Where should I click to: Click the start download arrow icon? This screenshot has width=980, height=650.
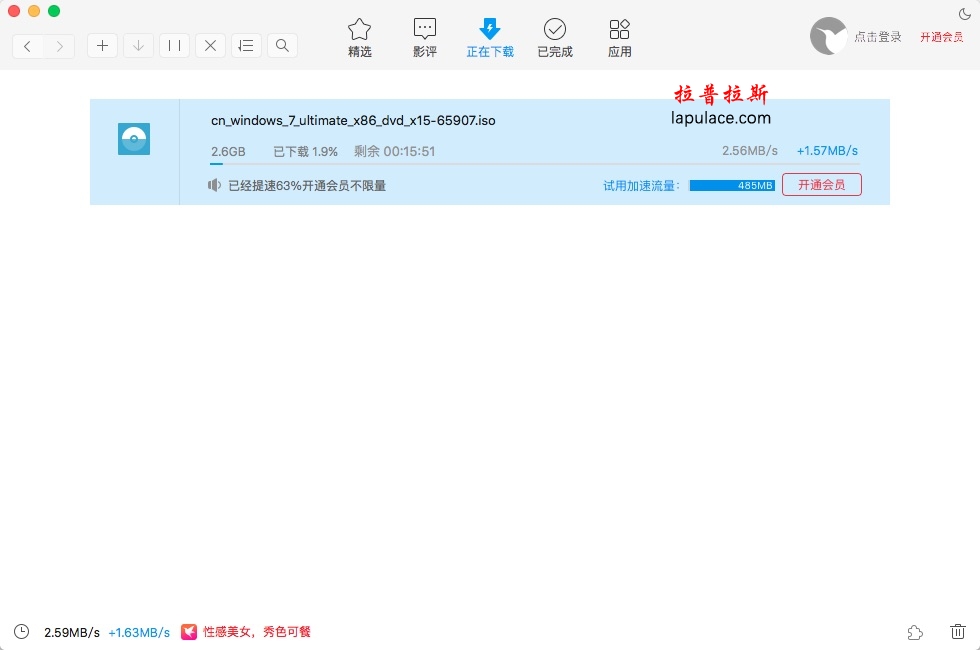tap(138, 46)
